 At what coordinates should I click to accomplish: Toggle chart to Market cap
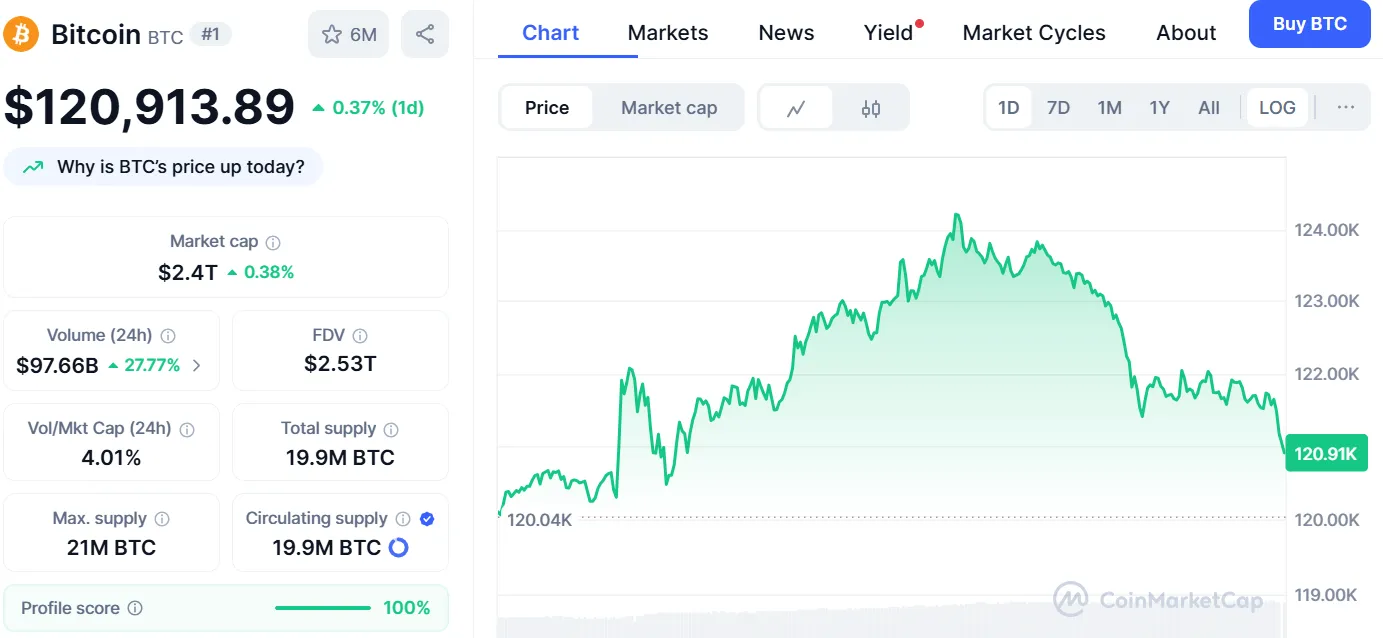click(669, 108)
